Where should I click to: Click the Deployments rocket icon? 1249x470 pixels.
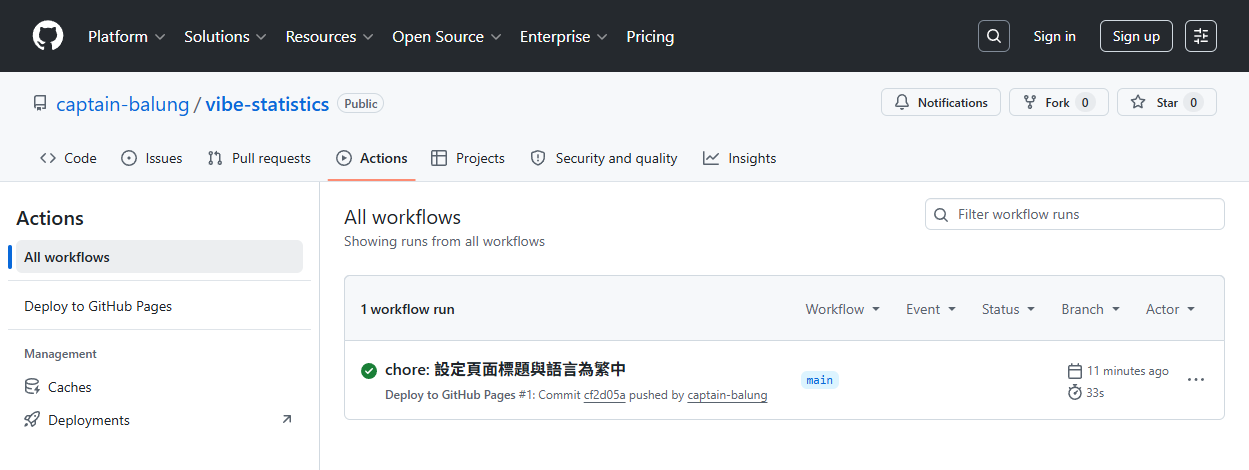click(x=32, y=420)
